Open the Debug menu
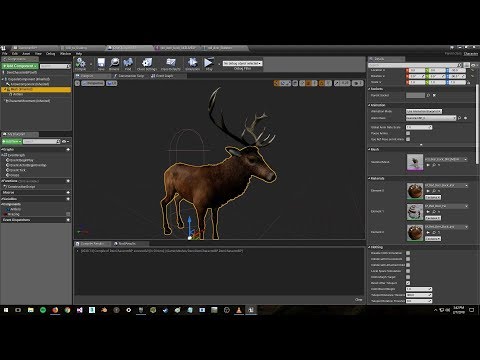480x360 pixels. click(x=50, y=53)
